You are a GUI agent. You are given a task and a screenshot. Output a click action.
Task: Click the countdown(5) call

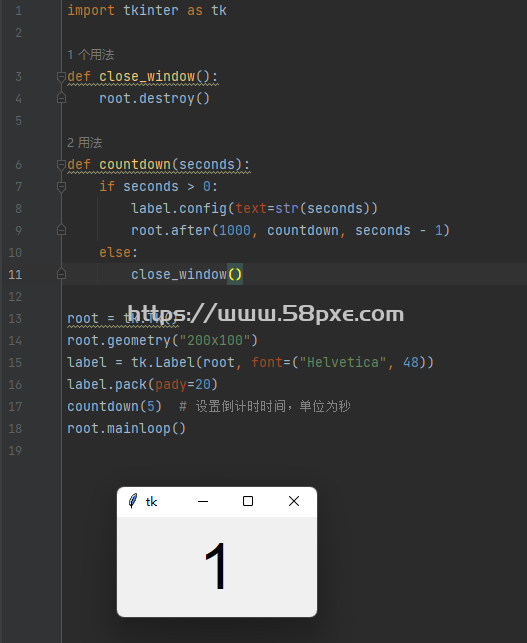pyautogui.click(x=114, y=406)
